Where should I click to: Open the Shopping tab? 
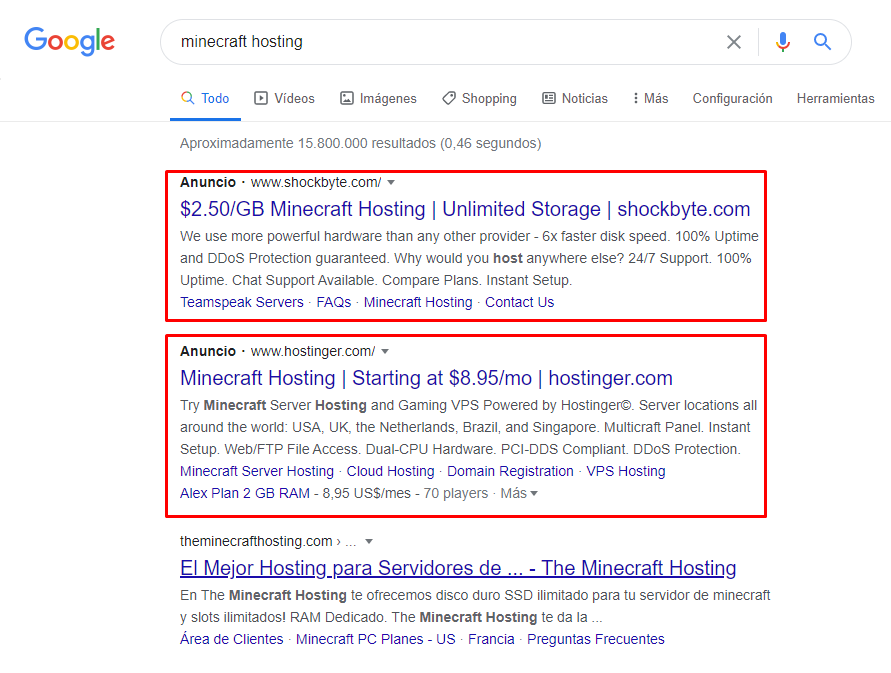tap(479, 98)
